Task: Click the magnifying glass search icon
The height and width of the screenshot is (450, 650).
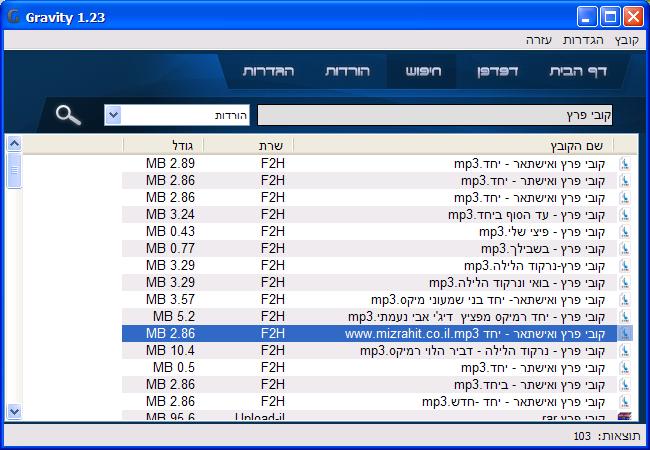Action: click(68, 115)
